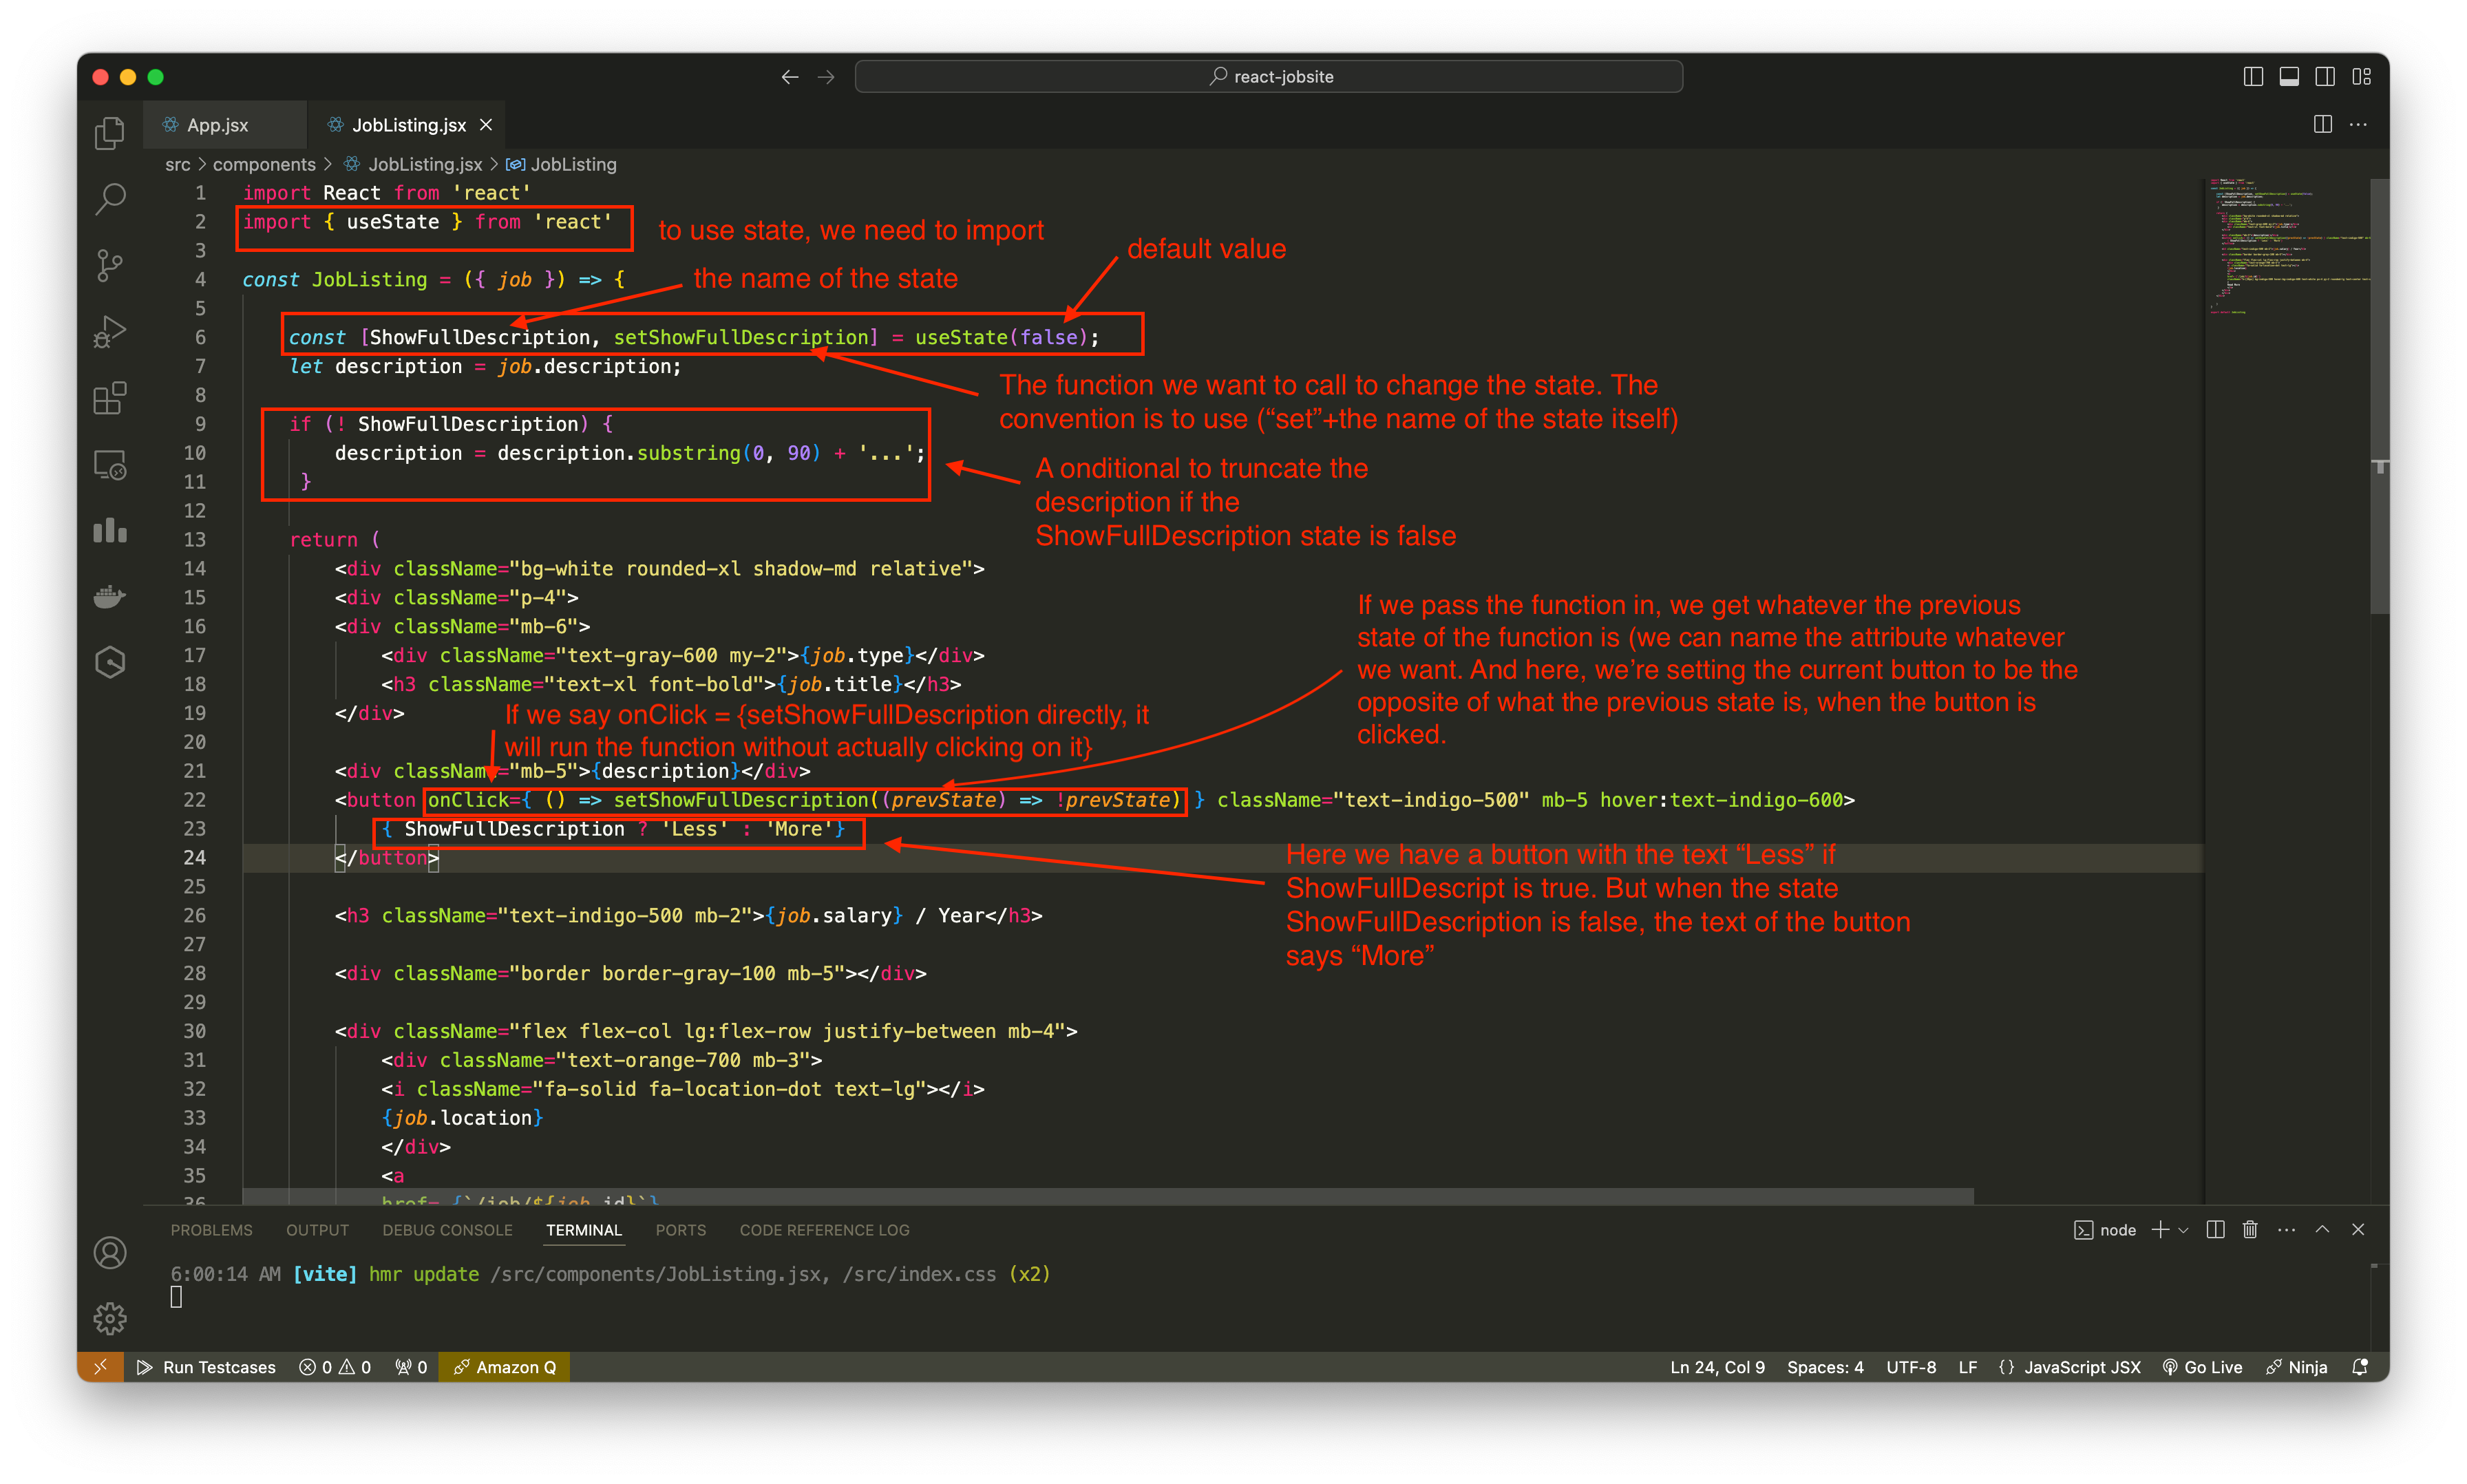Toggle the primary side bar
This screenshot has width=2467, height=1484.
(x=2252, y=77)
